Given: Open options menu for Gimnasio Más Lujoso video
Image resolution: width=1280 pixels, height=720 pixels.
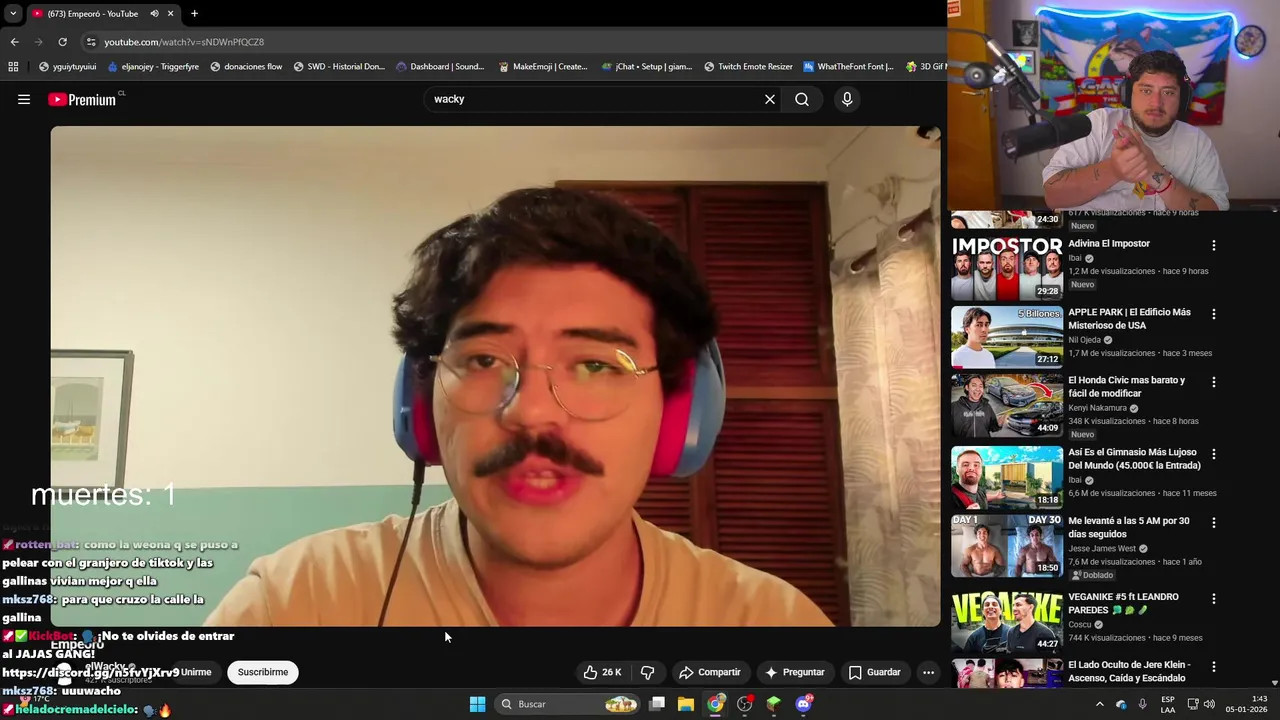Looking at the screenshot, I should 1214,454.
